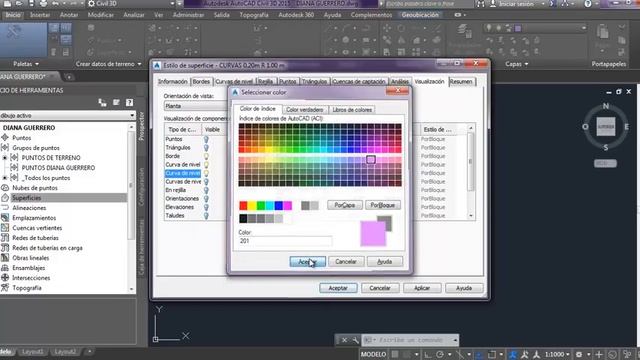The image size is (640, 360).
Task: Open the annotation scale 1:1000 dropdown
Action: click(557, 355)
